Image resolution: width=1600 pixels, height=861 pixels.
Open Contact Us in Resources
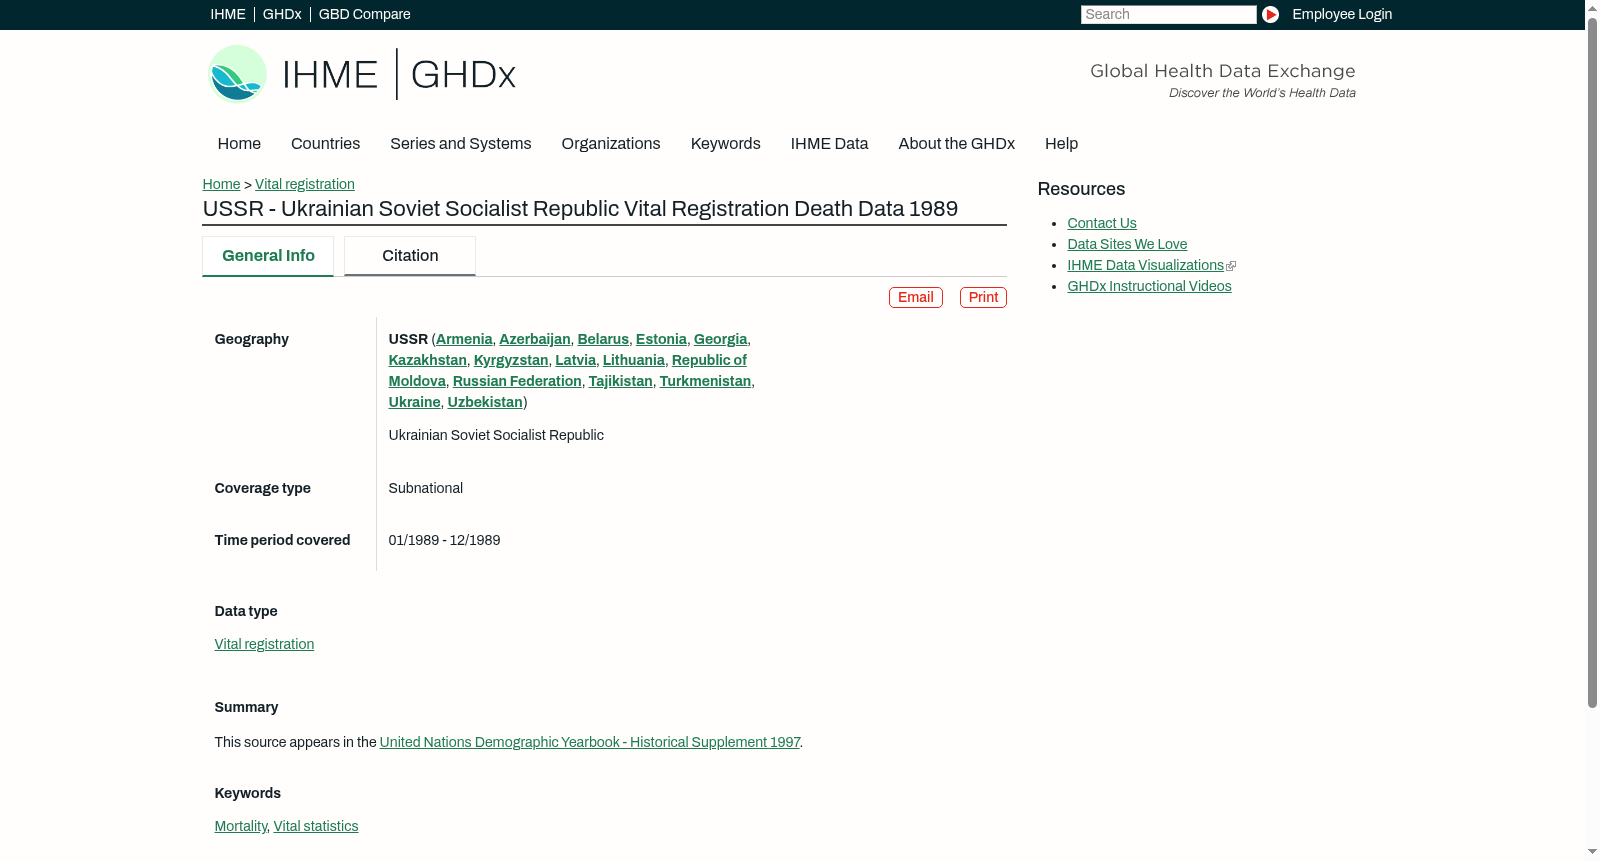1102,223
